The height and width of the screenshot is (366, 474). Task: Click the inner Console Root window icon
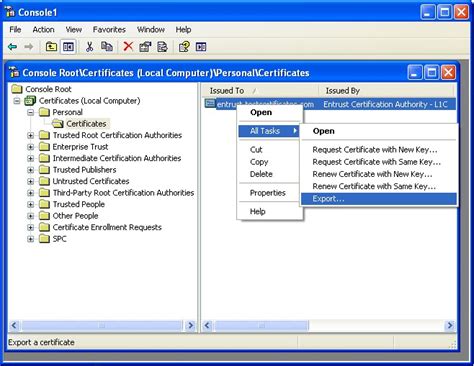[14, 72]
